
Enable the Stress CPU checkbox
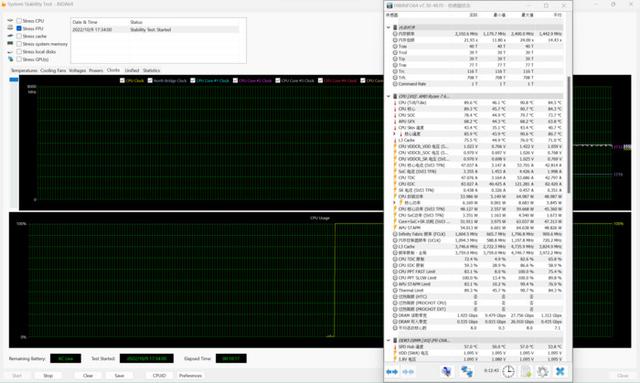19,20
